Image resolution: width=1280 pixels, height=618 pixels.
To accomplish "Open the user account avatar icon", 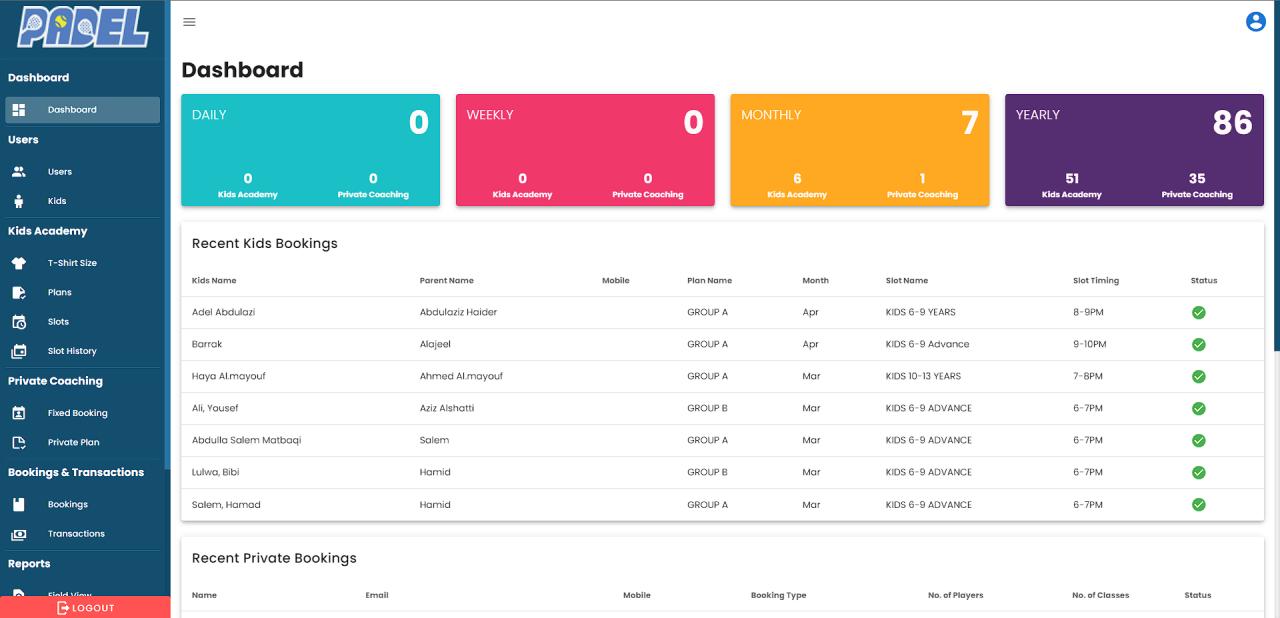I will [x=1256, y=21].
